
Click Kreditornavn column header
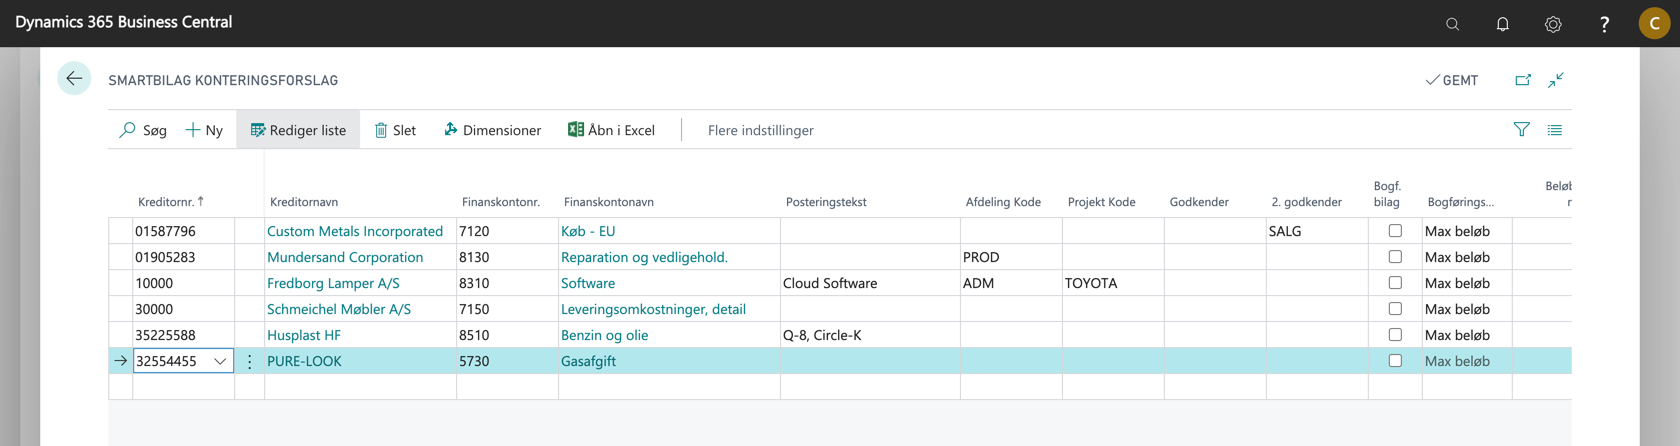click(x=304, y=201)
